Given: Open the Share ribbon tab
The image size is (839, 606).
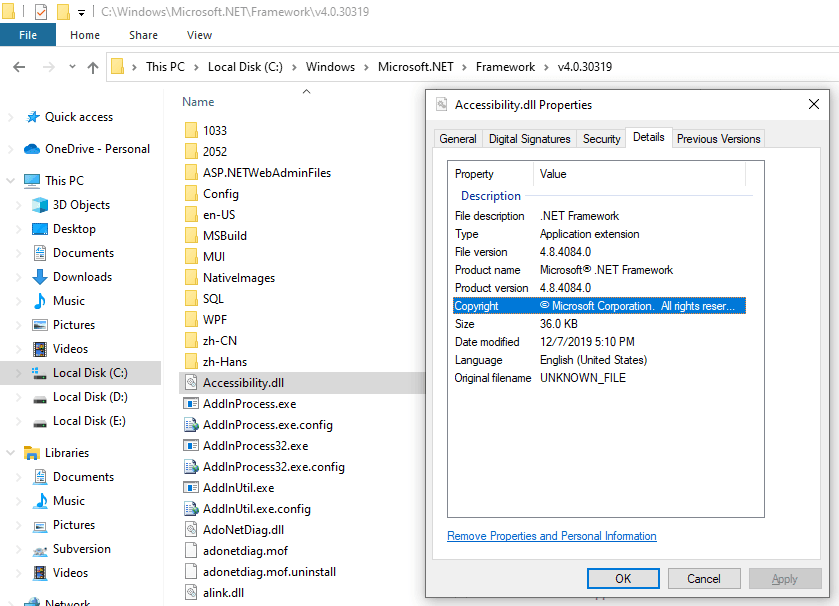Looking at the screenshot, I should point(143,35).
